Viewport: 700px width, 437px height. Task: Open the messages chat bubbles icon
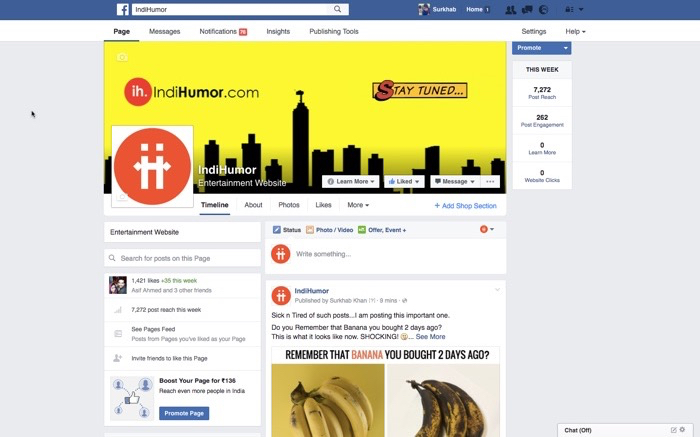pyautogui.click(x=527, y=9)
